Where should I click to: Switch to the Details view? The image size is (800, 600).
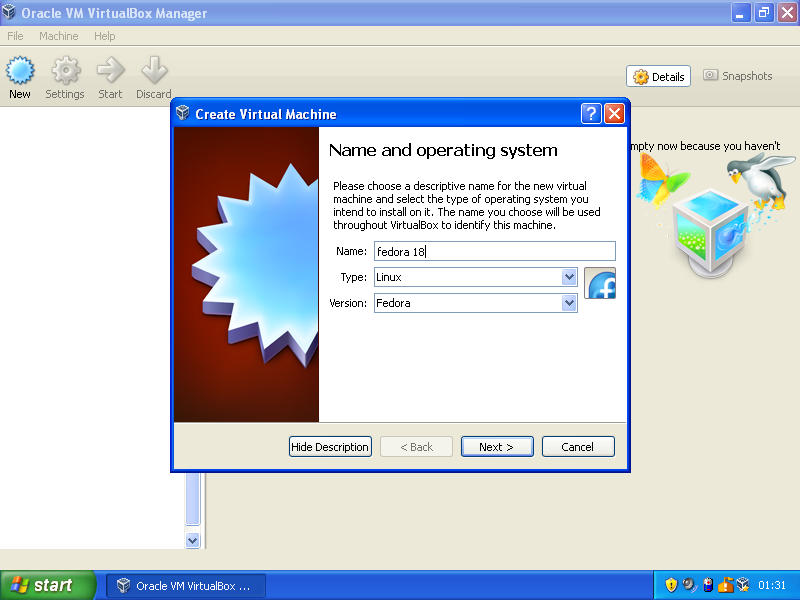tap(658, 77)
